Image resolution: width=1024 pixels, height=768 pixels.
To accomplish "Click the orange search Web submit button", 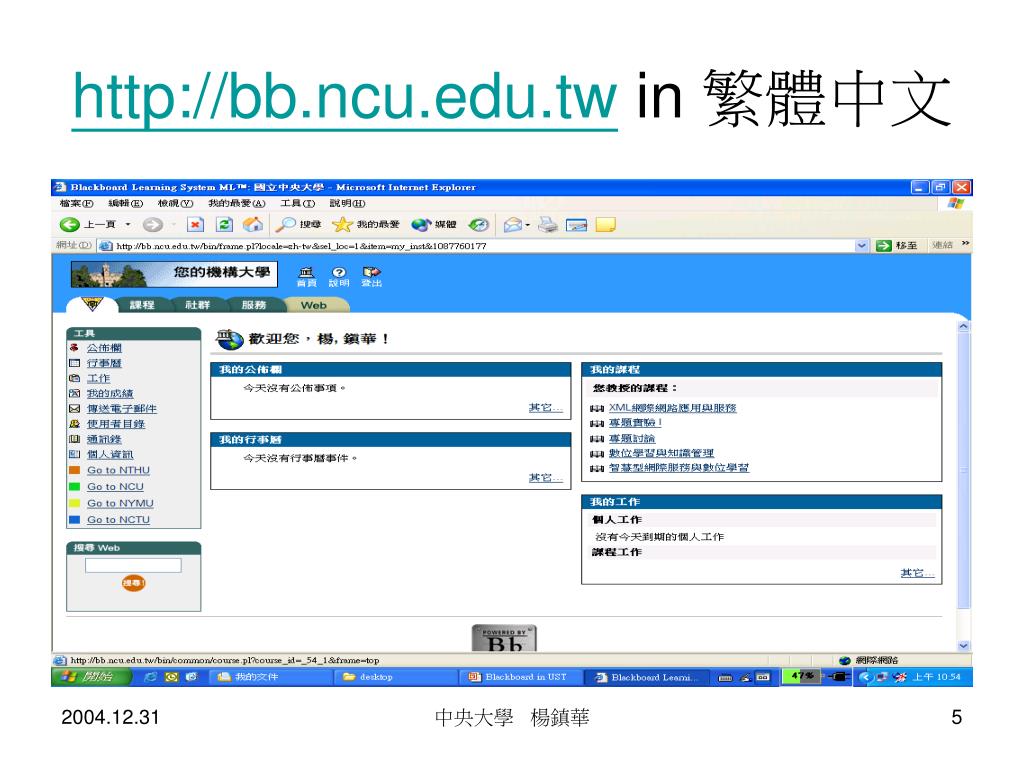I will tap(133, 583).
